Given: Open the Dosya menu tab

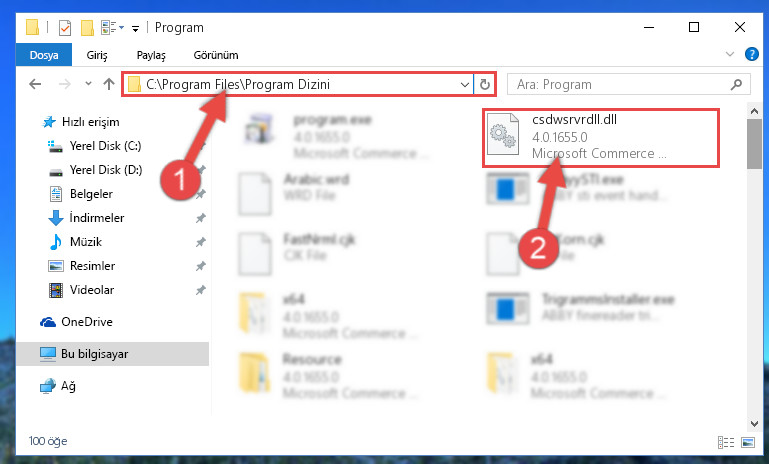Looking at the screenshot, I should (x=44, y=55).
